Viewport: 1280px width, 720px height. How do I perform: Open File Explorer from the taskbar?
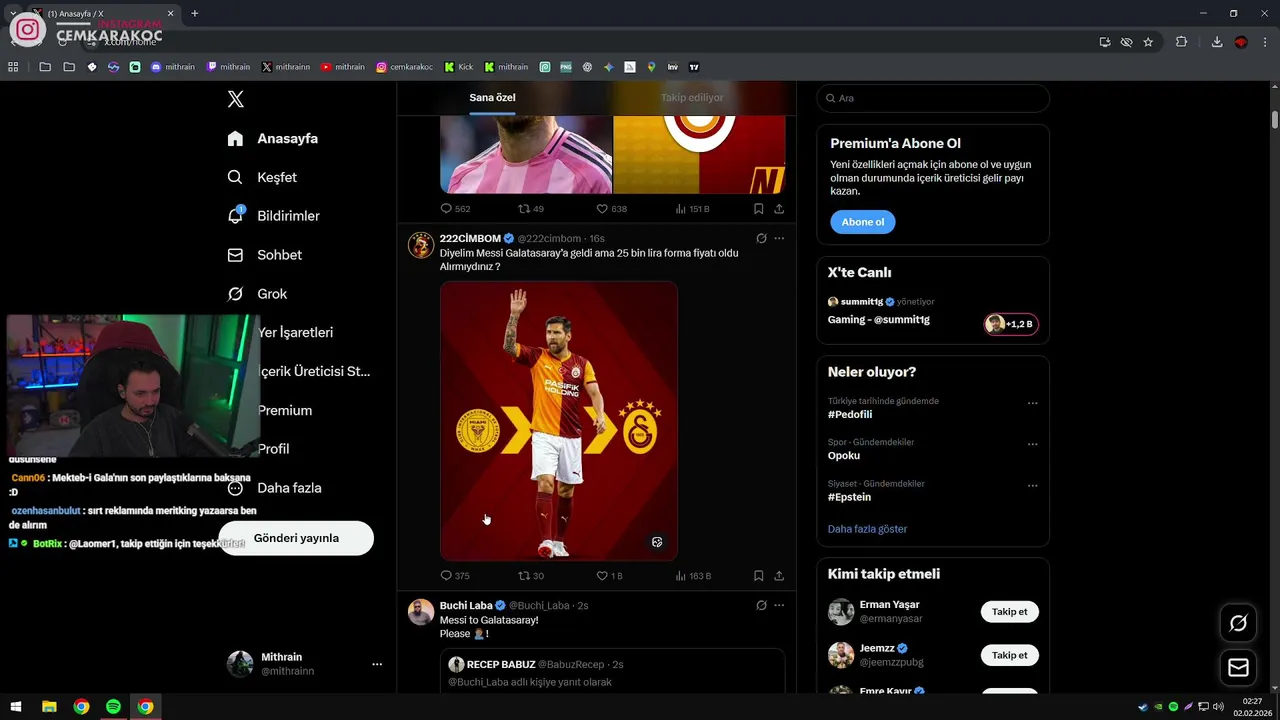point(49,707)
